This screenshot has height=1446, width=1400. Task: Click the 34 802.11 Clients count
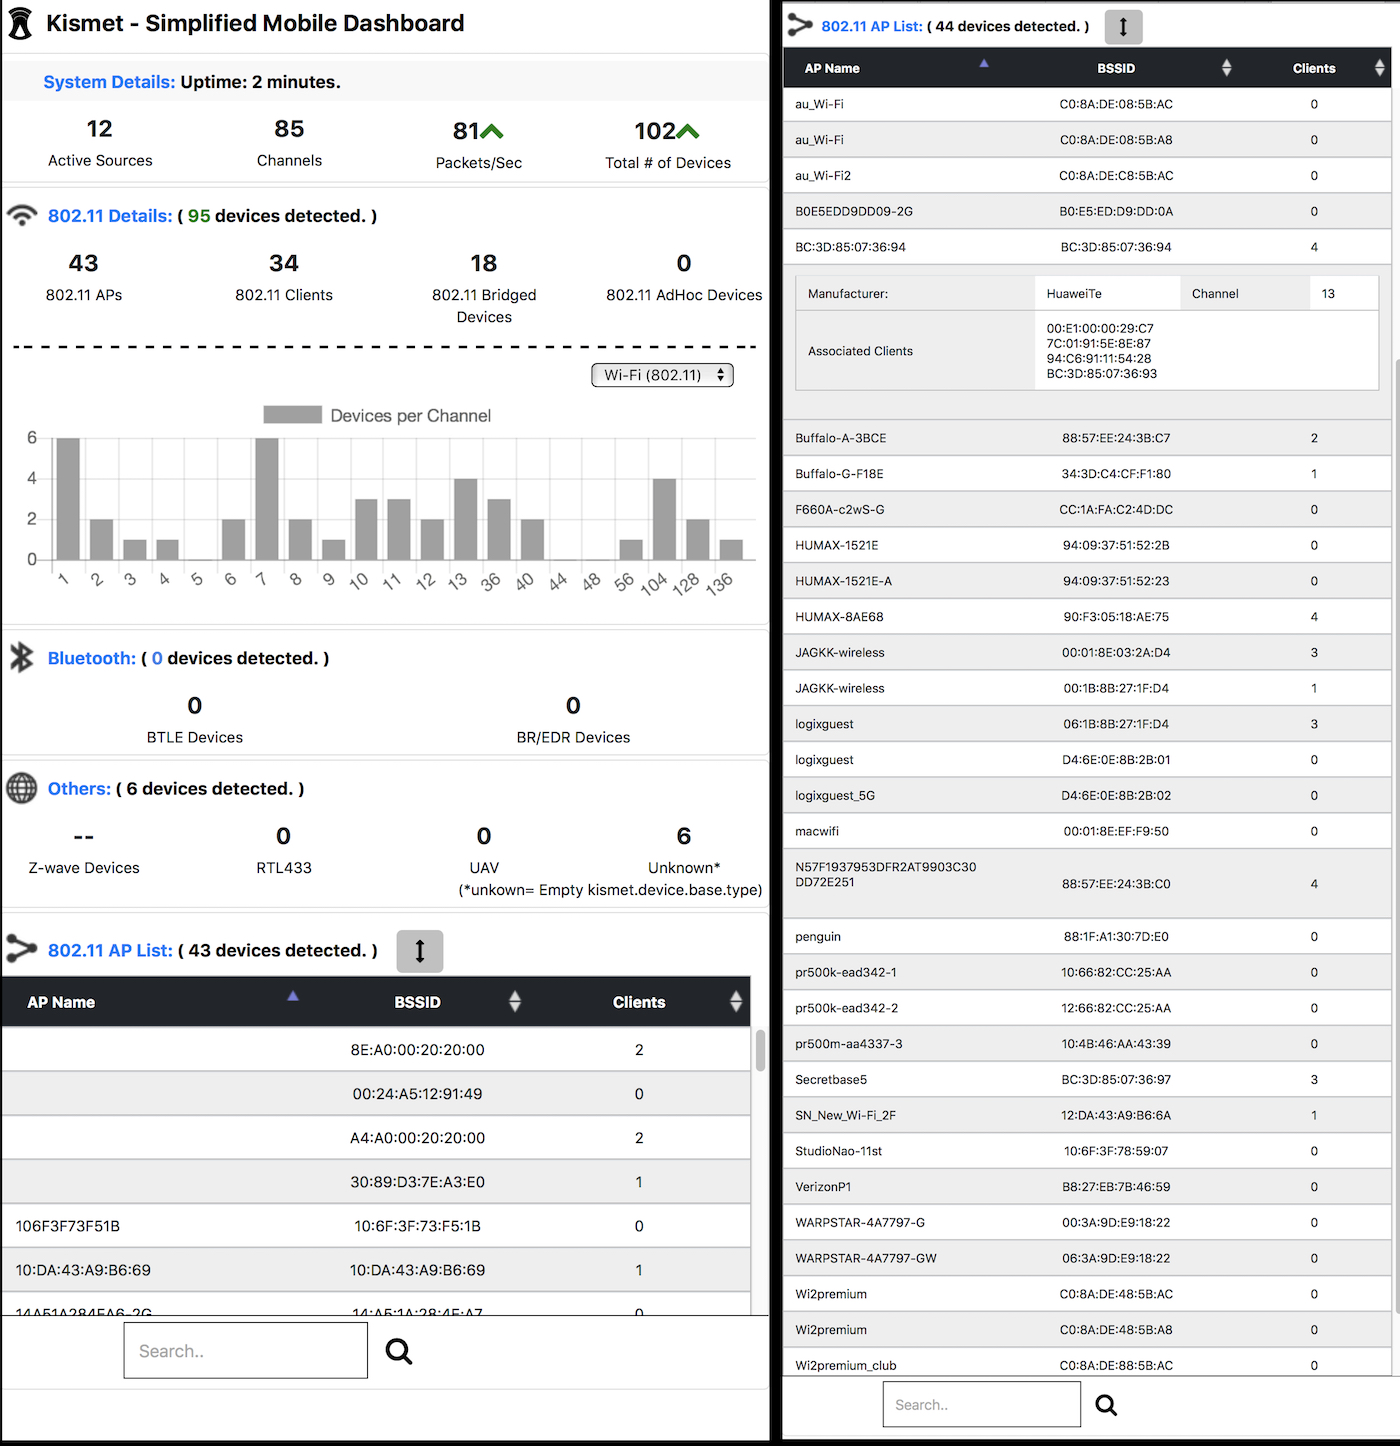tap(284, 263)
